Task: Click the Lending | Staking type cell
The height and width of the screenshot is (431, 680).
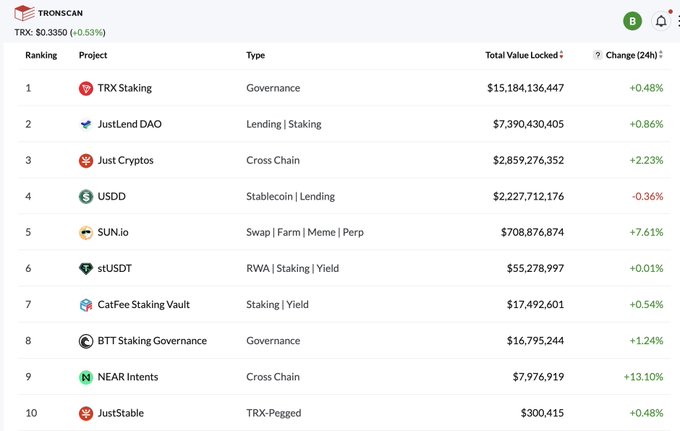Action: click(x=284, y=124)
